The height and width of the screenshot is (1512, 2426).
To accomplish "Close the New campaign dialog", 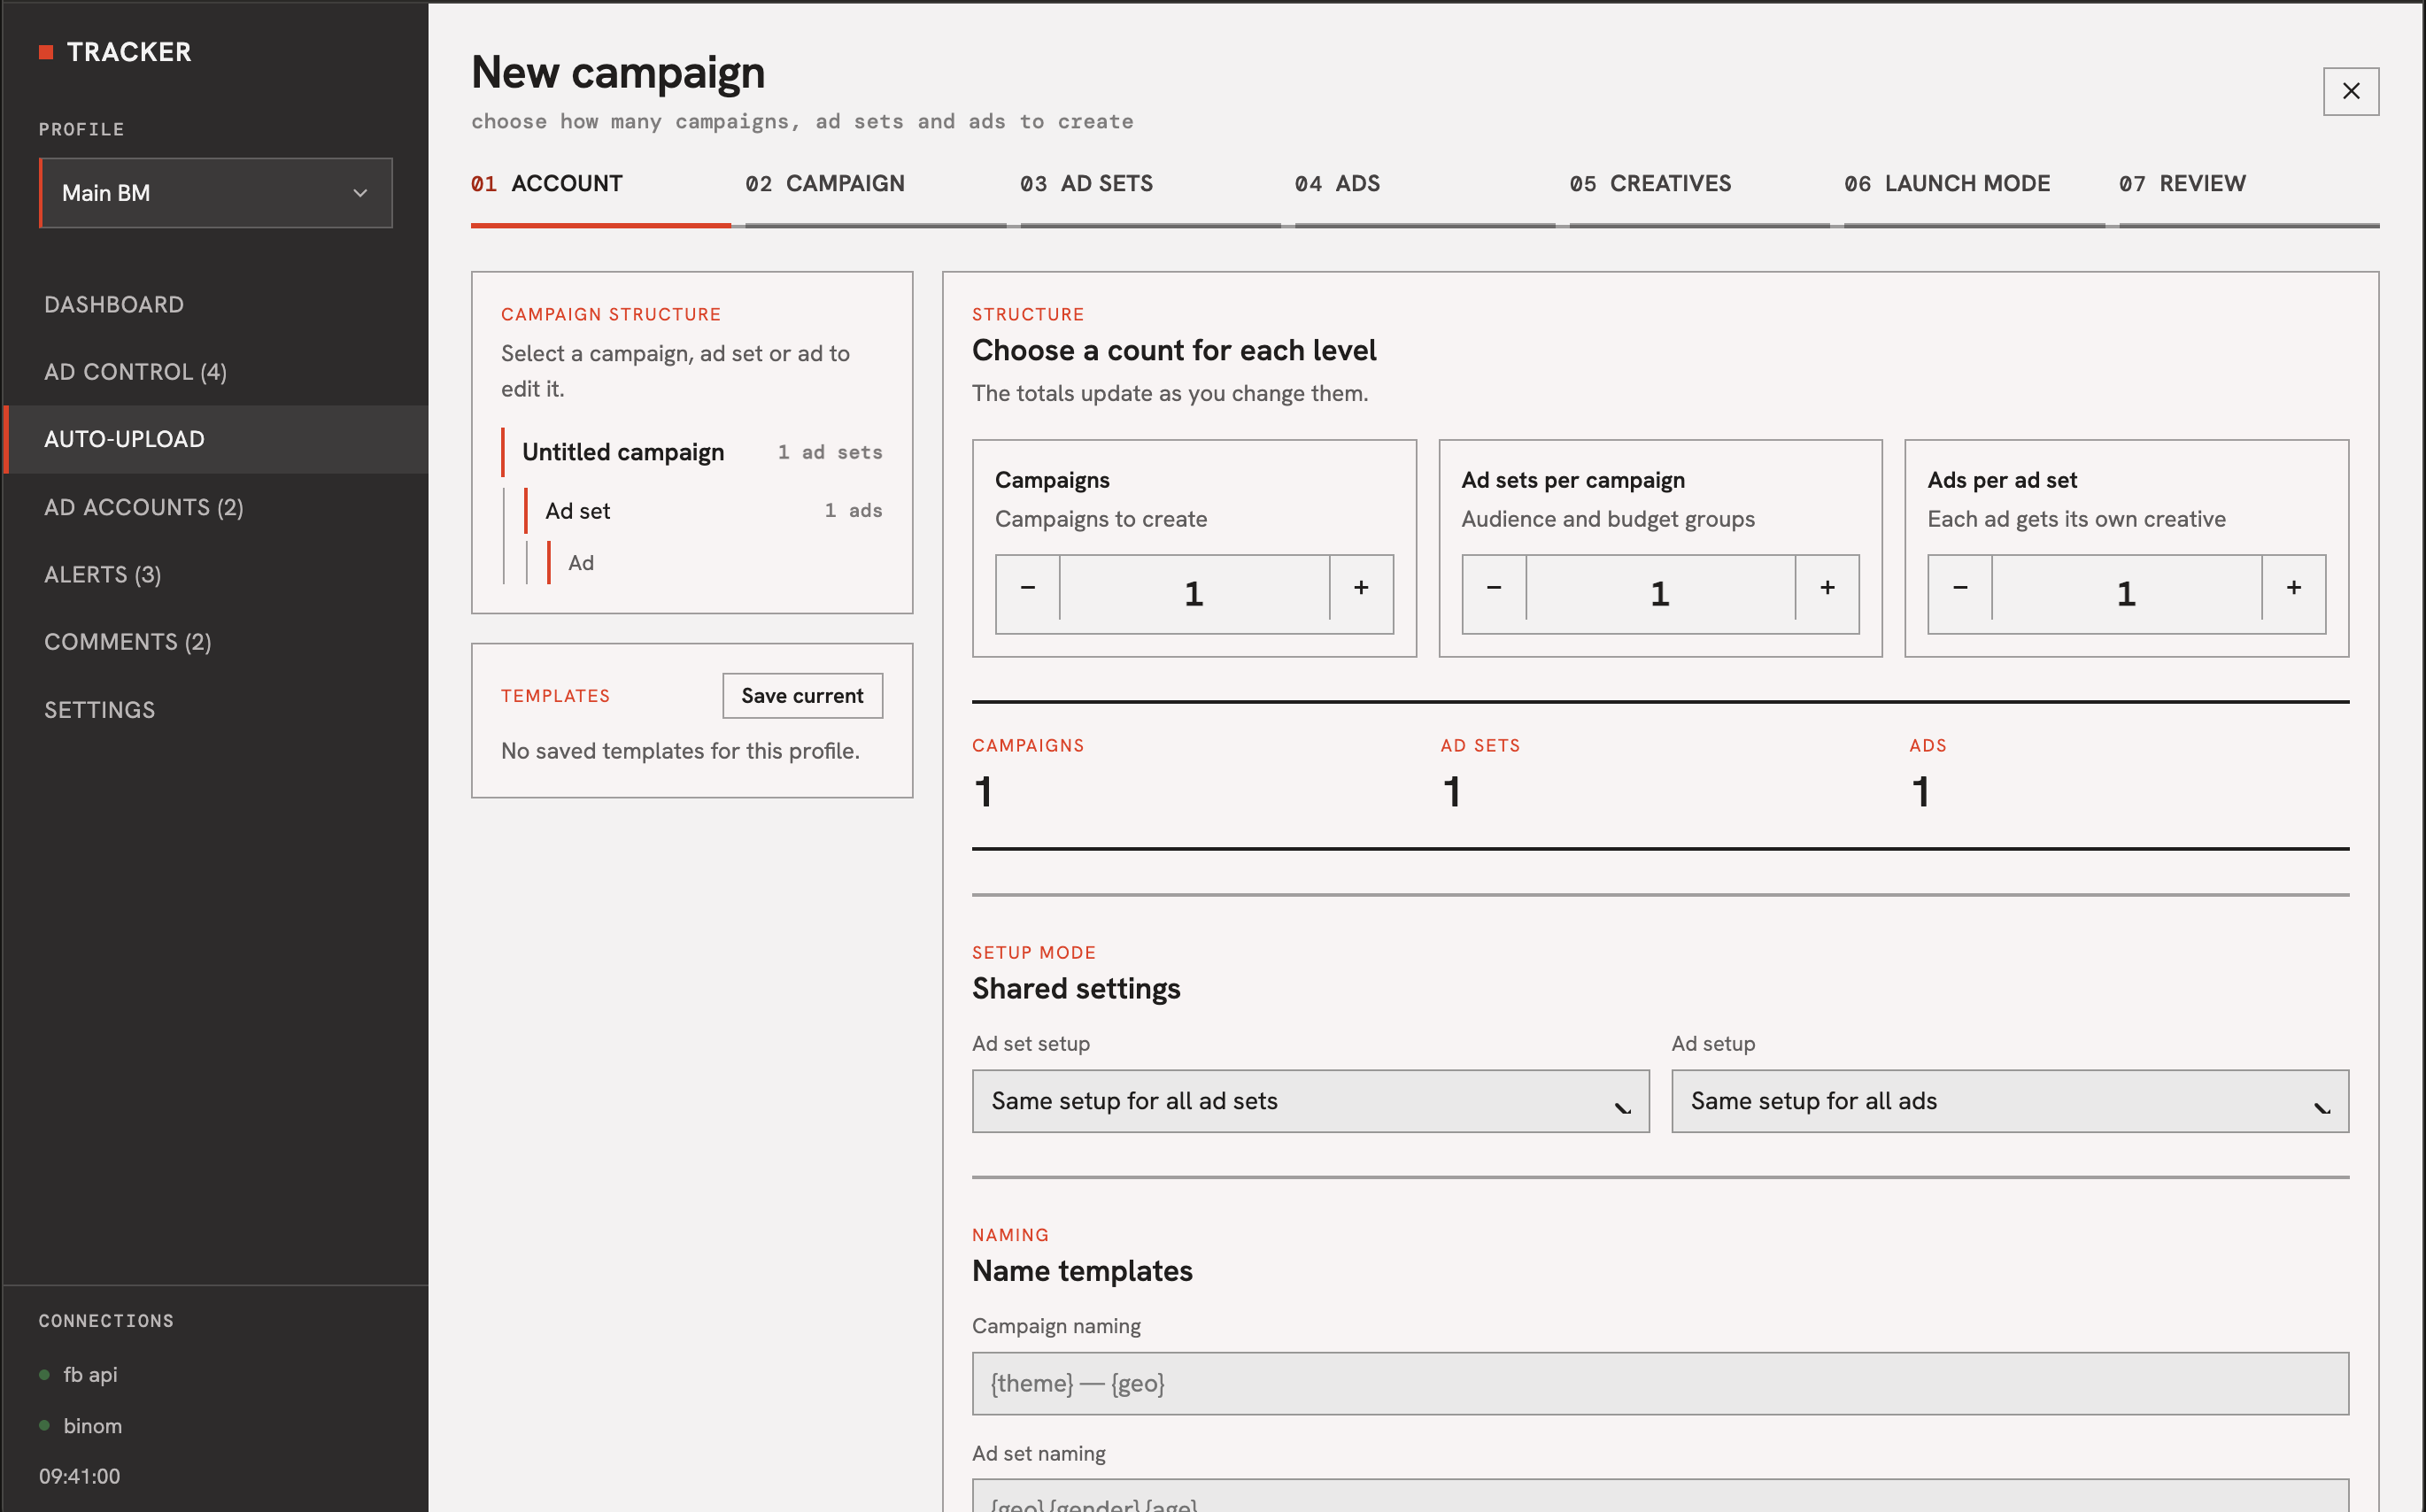I will [x=2351, y=91].
